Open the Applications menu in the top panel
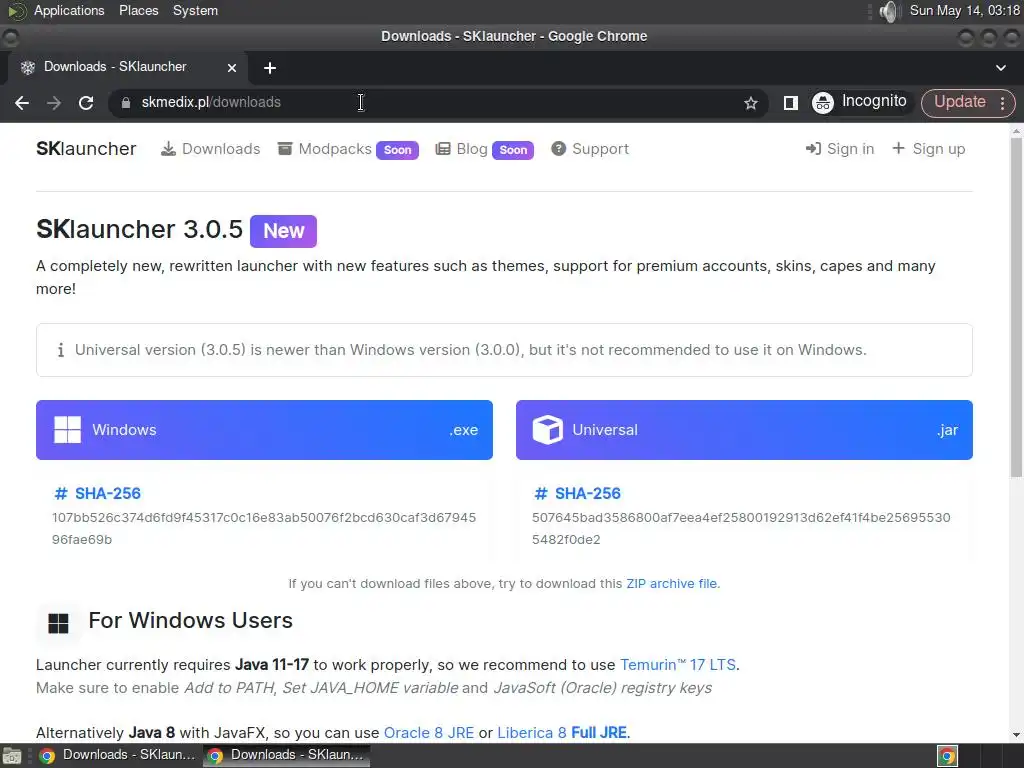Screen dimensions: 1024x768 coord(69,10)
